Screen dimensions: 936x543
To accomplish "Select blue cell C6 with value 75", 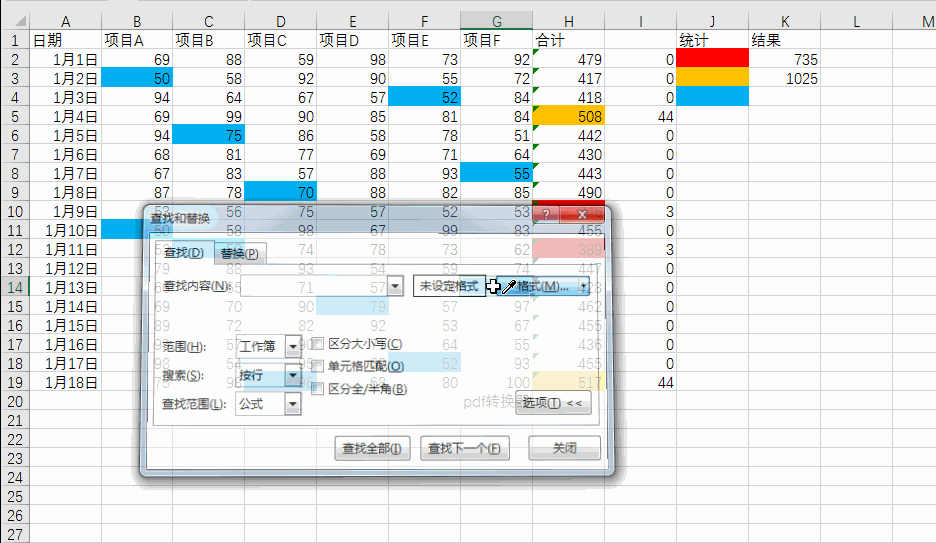I will tap(209, 135).
